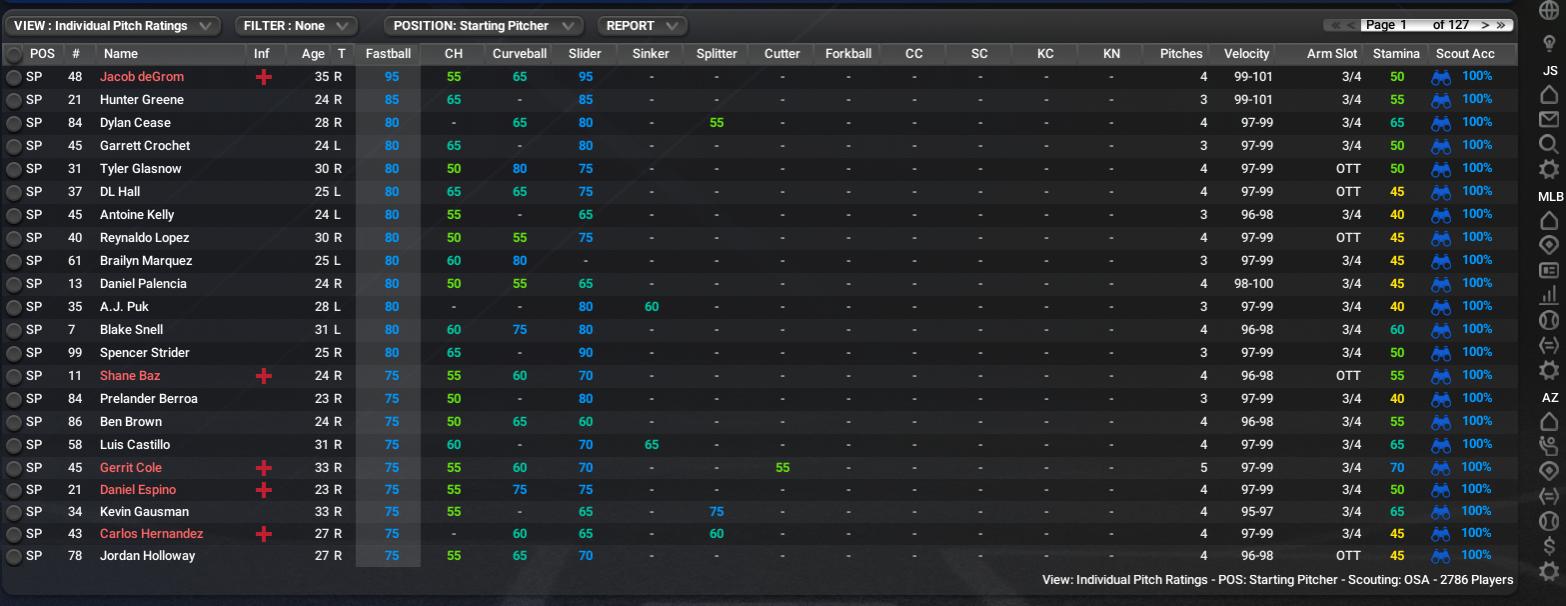Image resolution: width=1566 pixels, height=606 pixels.
Task: Click the magnifying glass search icon
Action: (x=1549, y=145)
